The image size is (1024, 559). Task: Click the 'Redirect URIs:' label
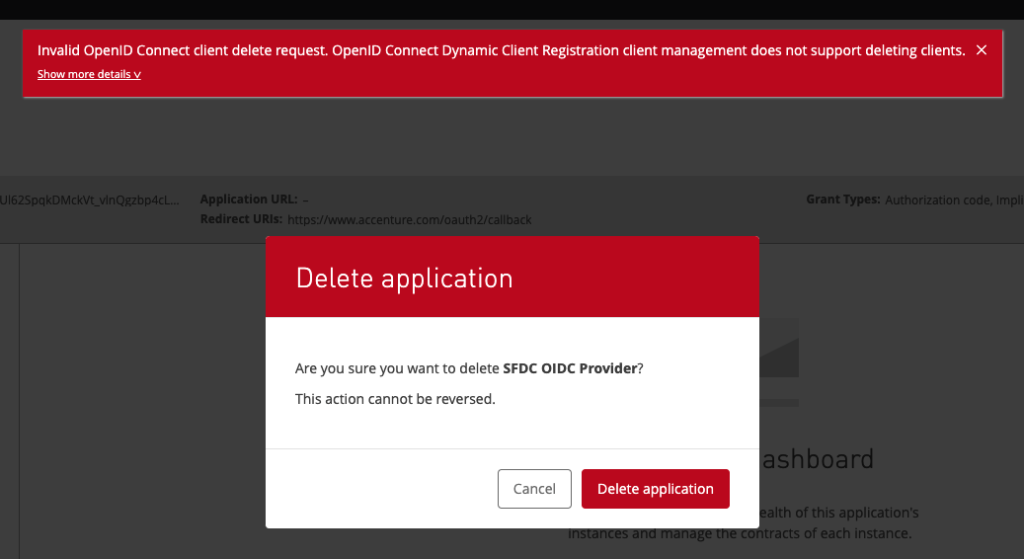point(241,219)
